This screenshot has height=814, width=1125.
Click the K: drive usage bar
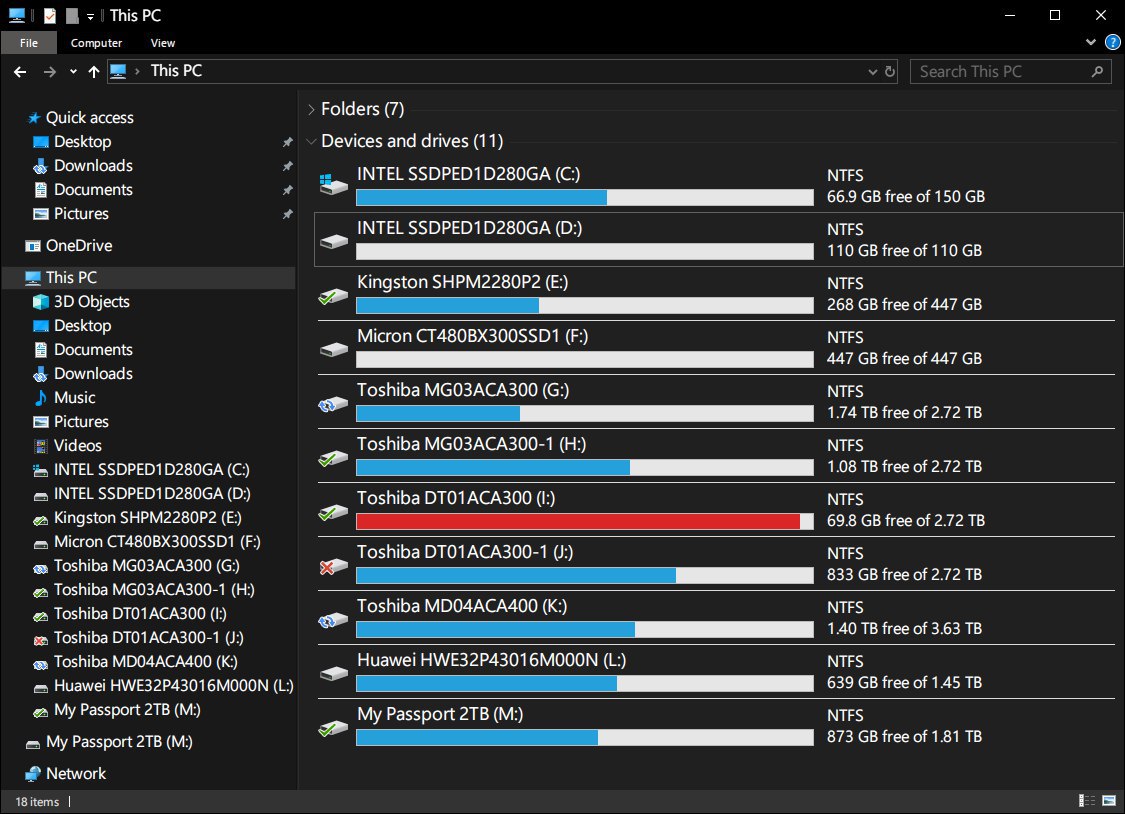(x=585, y=630)
